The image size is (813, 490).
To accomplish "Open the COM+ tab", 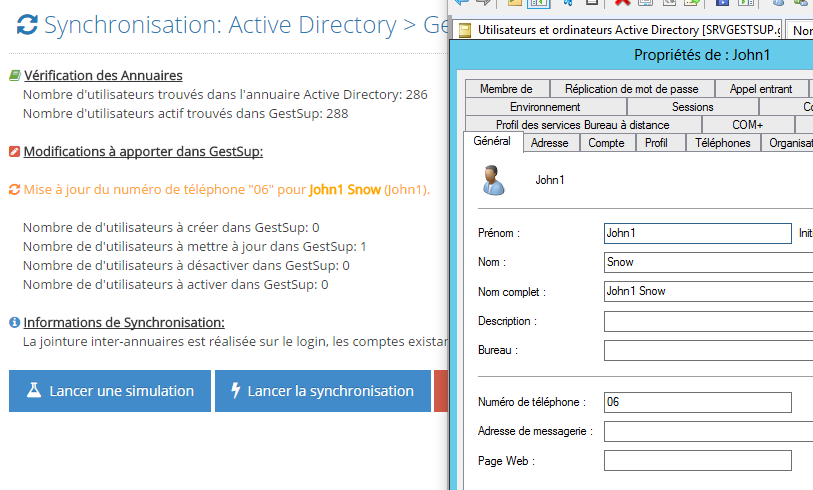I will (x=748, y=125).
